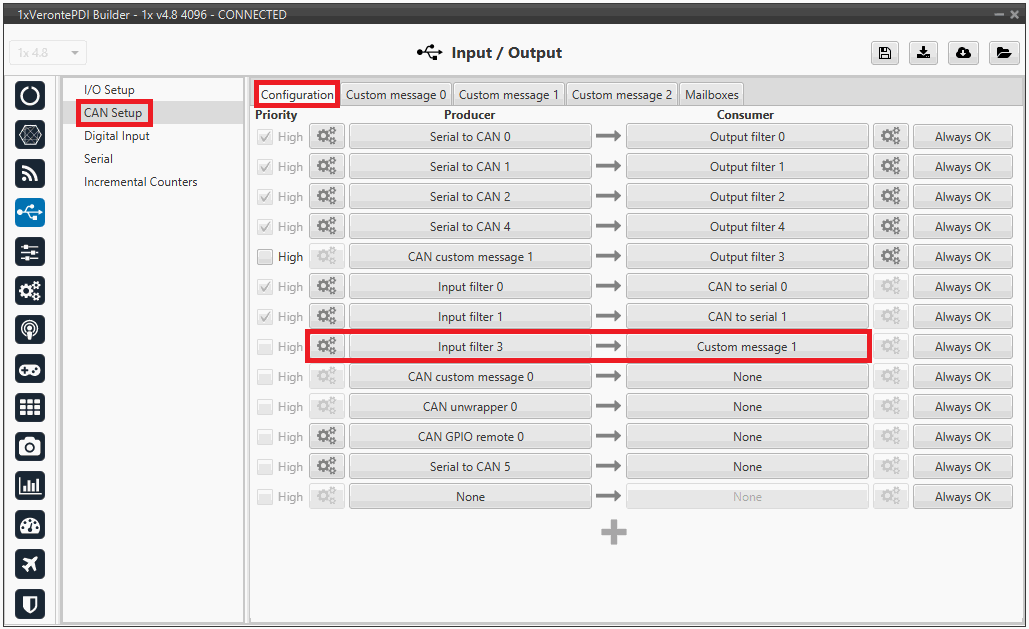Open consumer selector showing Custom message 1
The image size is (1029, 629).
[x=747, y=347]
